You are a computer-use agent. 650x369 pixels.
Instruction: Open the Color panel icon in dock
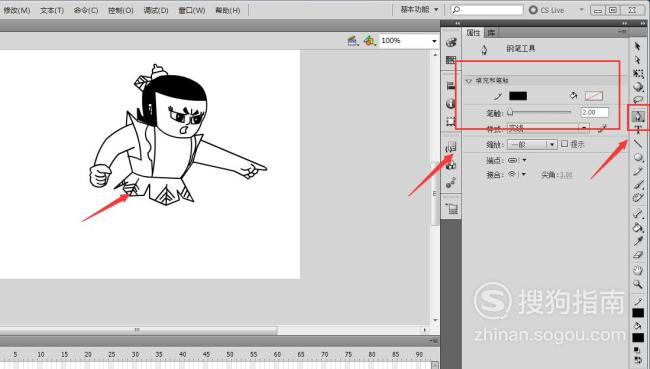[451, 42]
